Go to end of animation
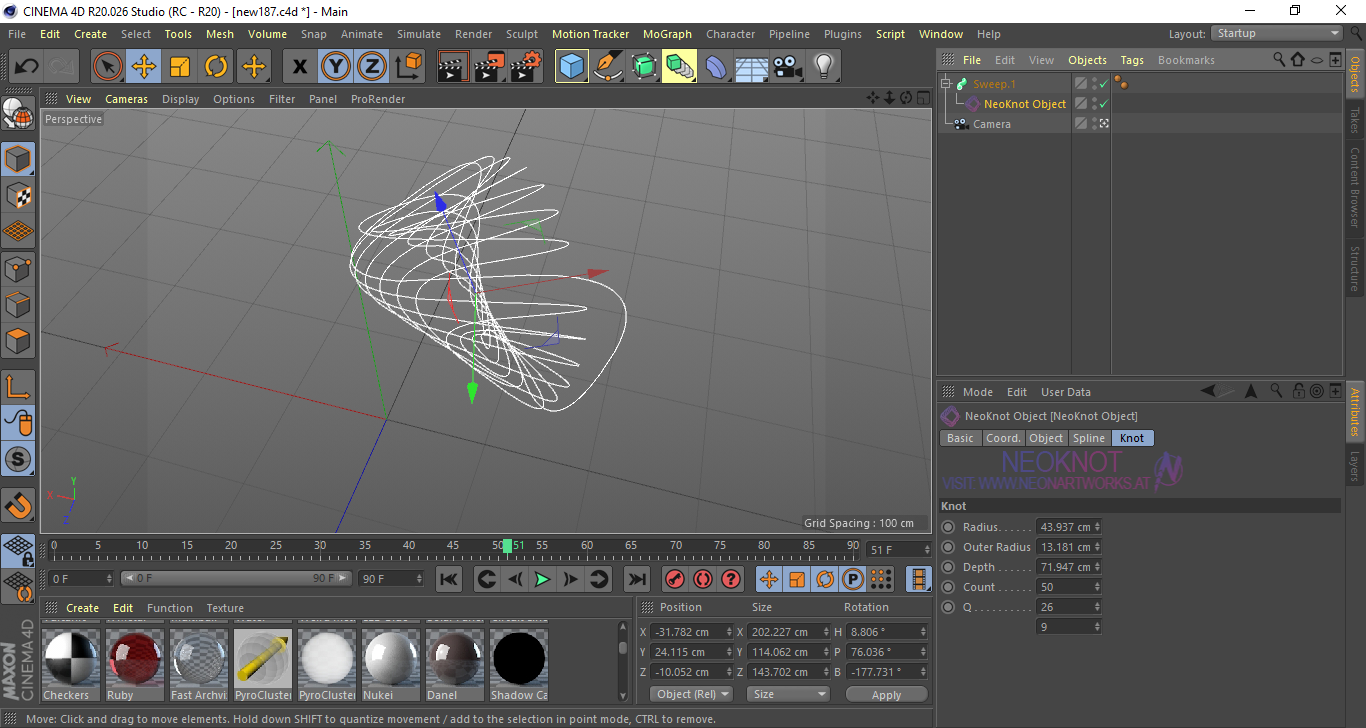The height and width of the screenshot is (728, 1366). 636,579
